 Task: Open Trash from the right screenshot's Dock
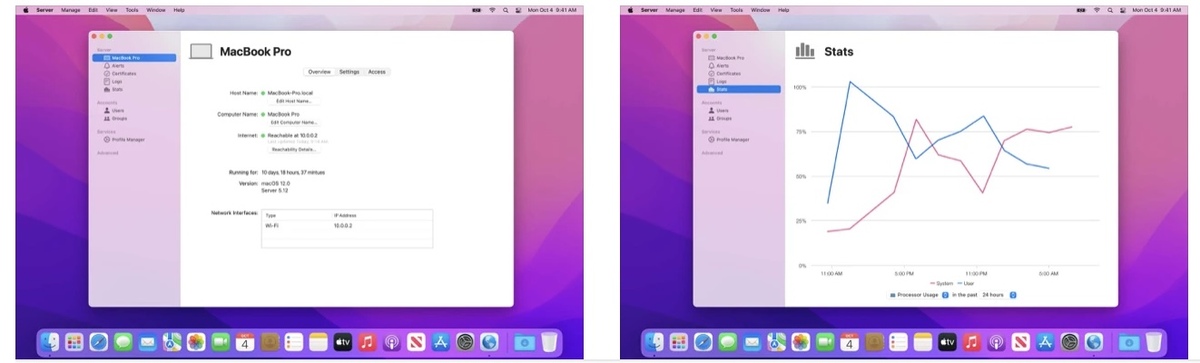click(1154, 341)
